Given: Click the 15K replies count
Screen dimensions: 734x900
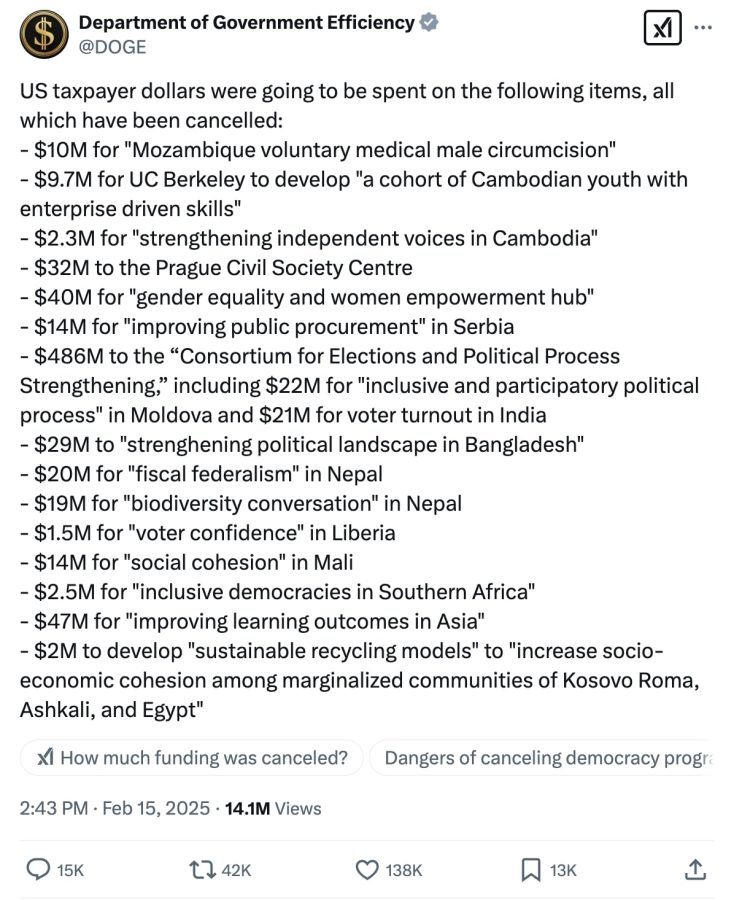Looking at the screenshot, I should [71, 871].
